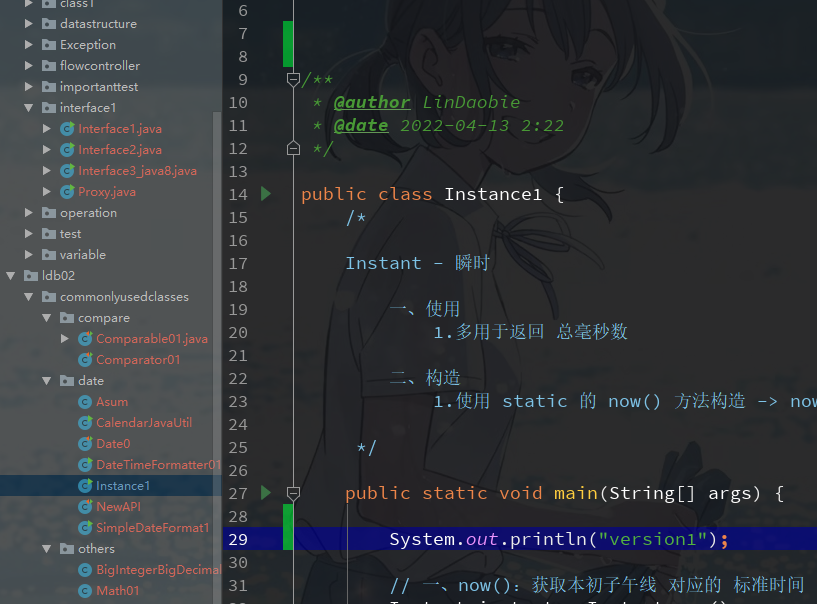Collapse the others folder
The width and height of the screenshot is (817, 604).
(45, 548)
